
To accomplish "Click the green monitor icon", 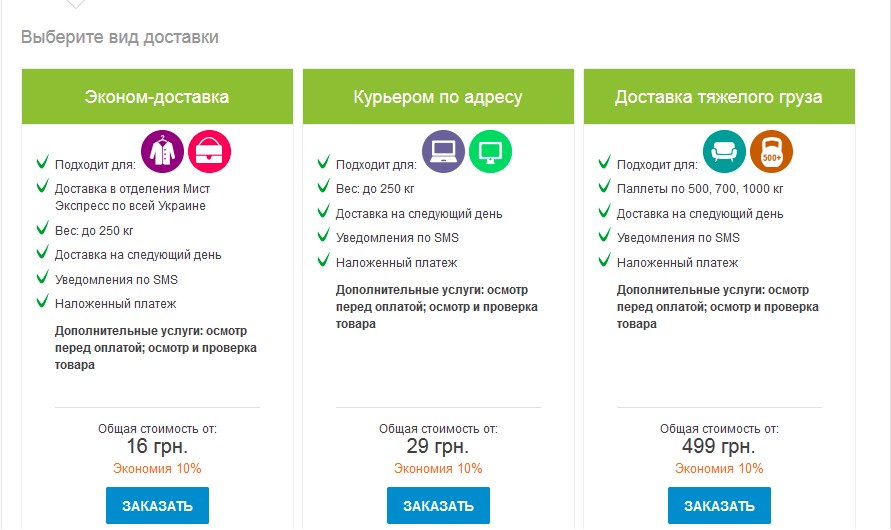I will coord(490,152).
